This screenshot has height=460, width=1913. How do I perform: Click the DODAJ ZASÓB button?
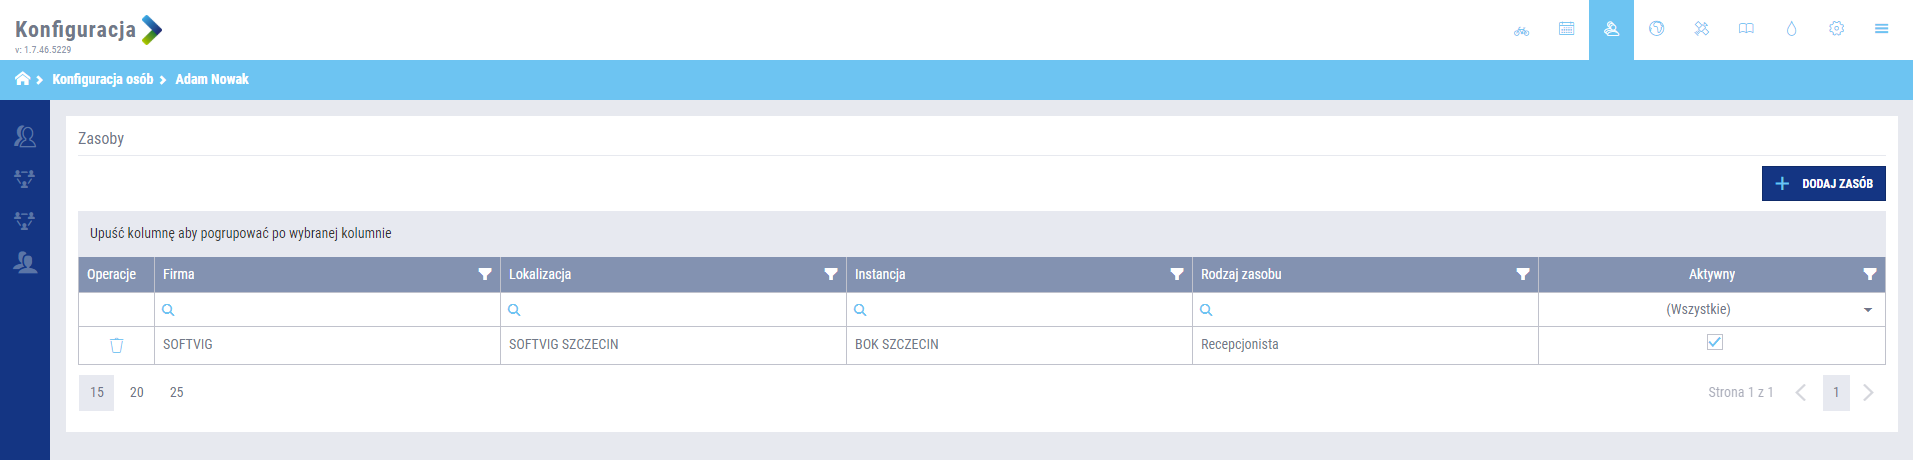(x=1823, y=183)
